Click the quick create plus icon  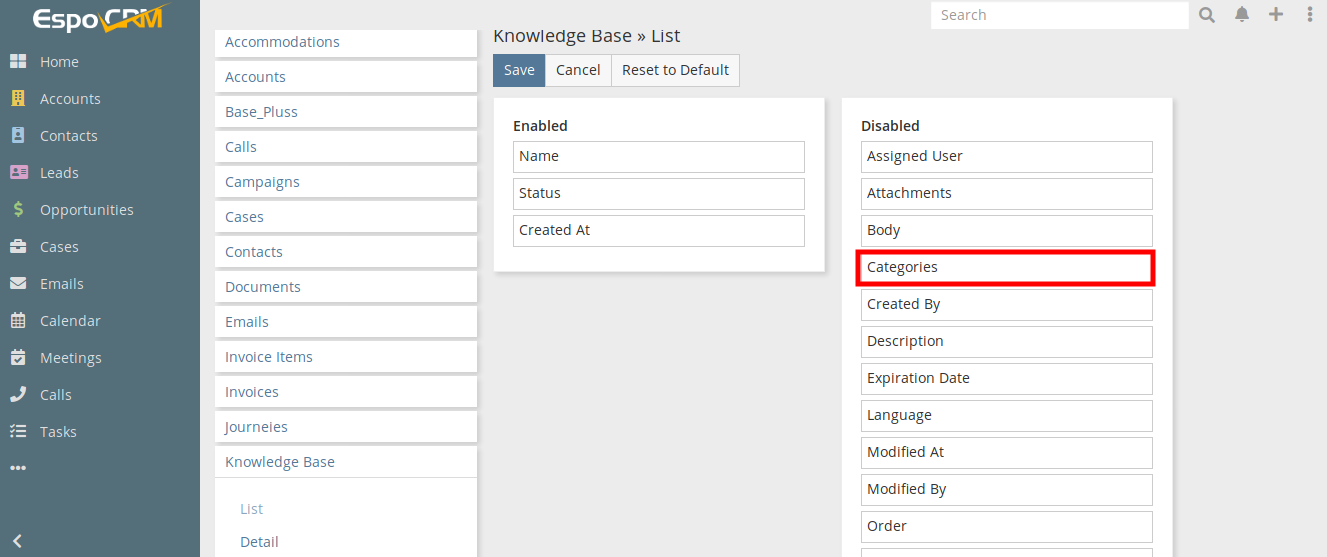[x=1276, y=15]
